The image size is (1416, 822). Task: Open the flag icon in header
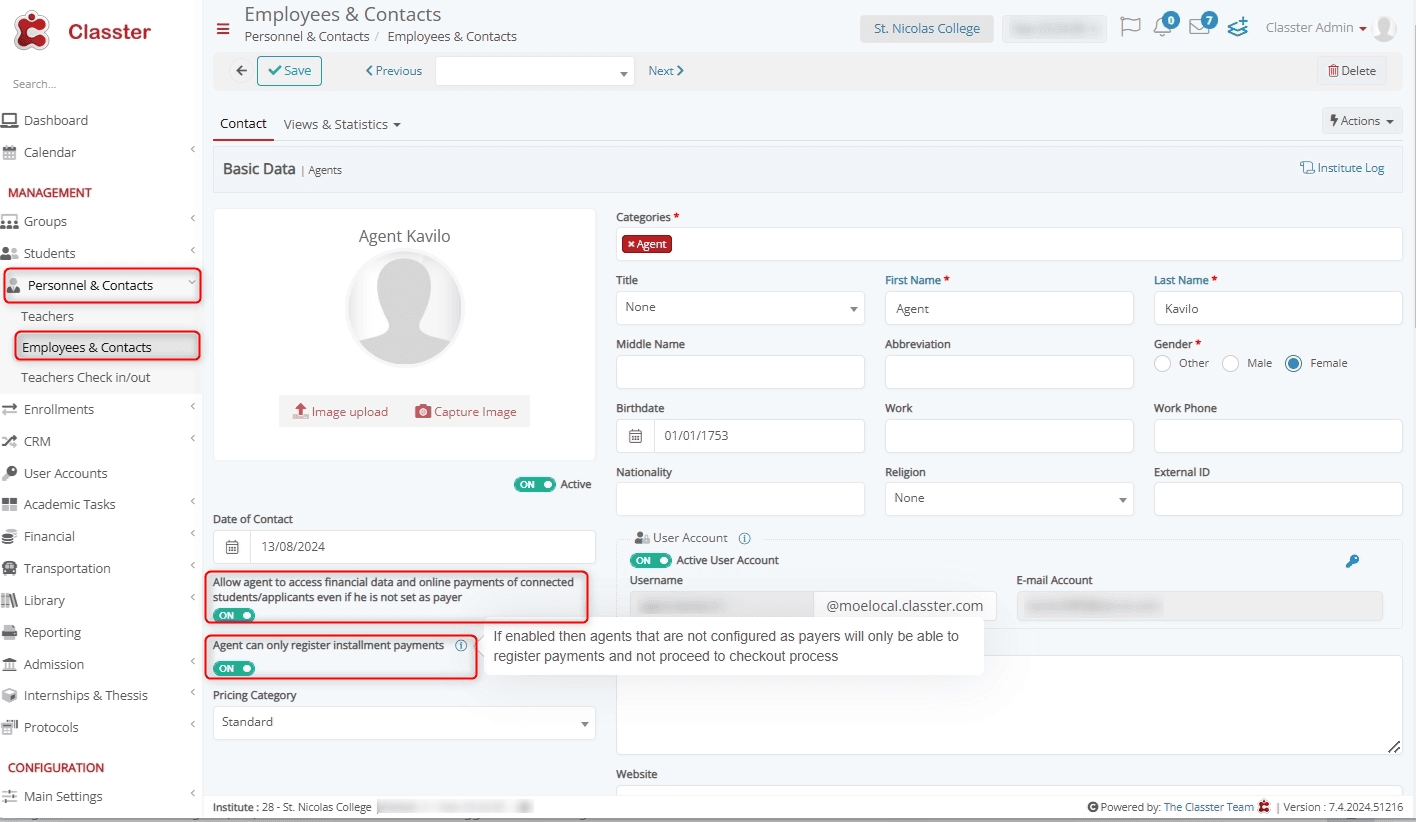[x=1130, y=27]
